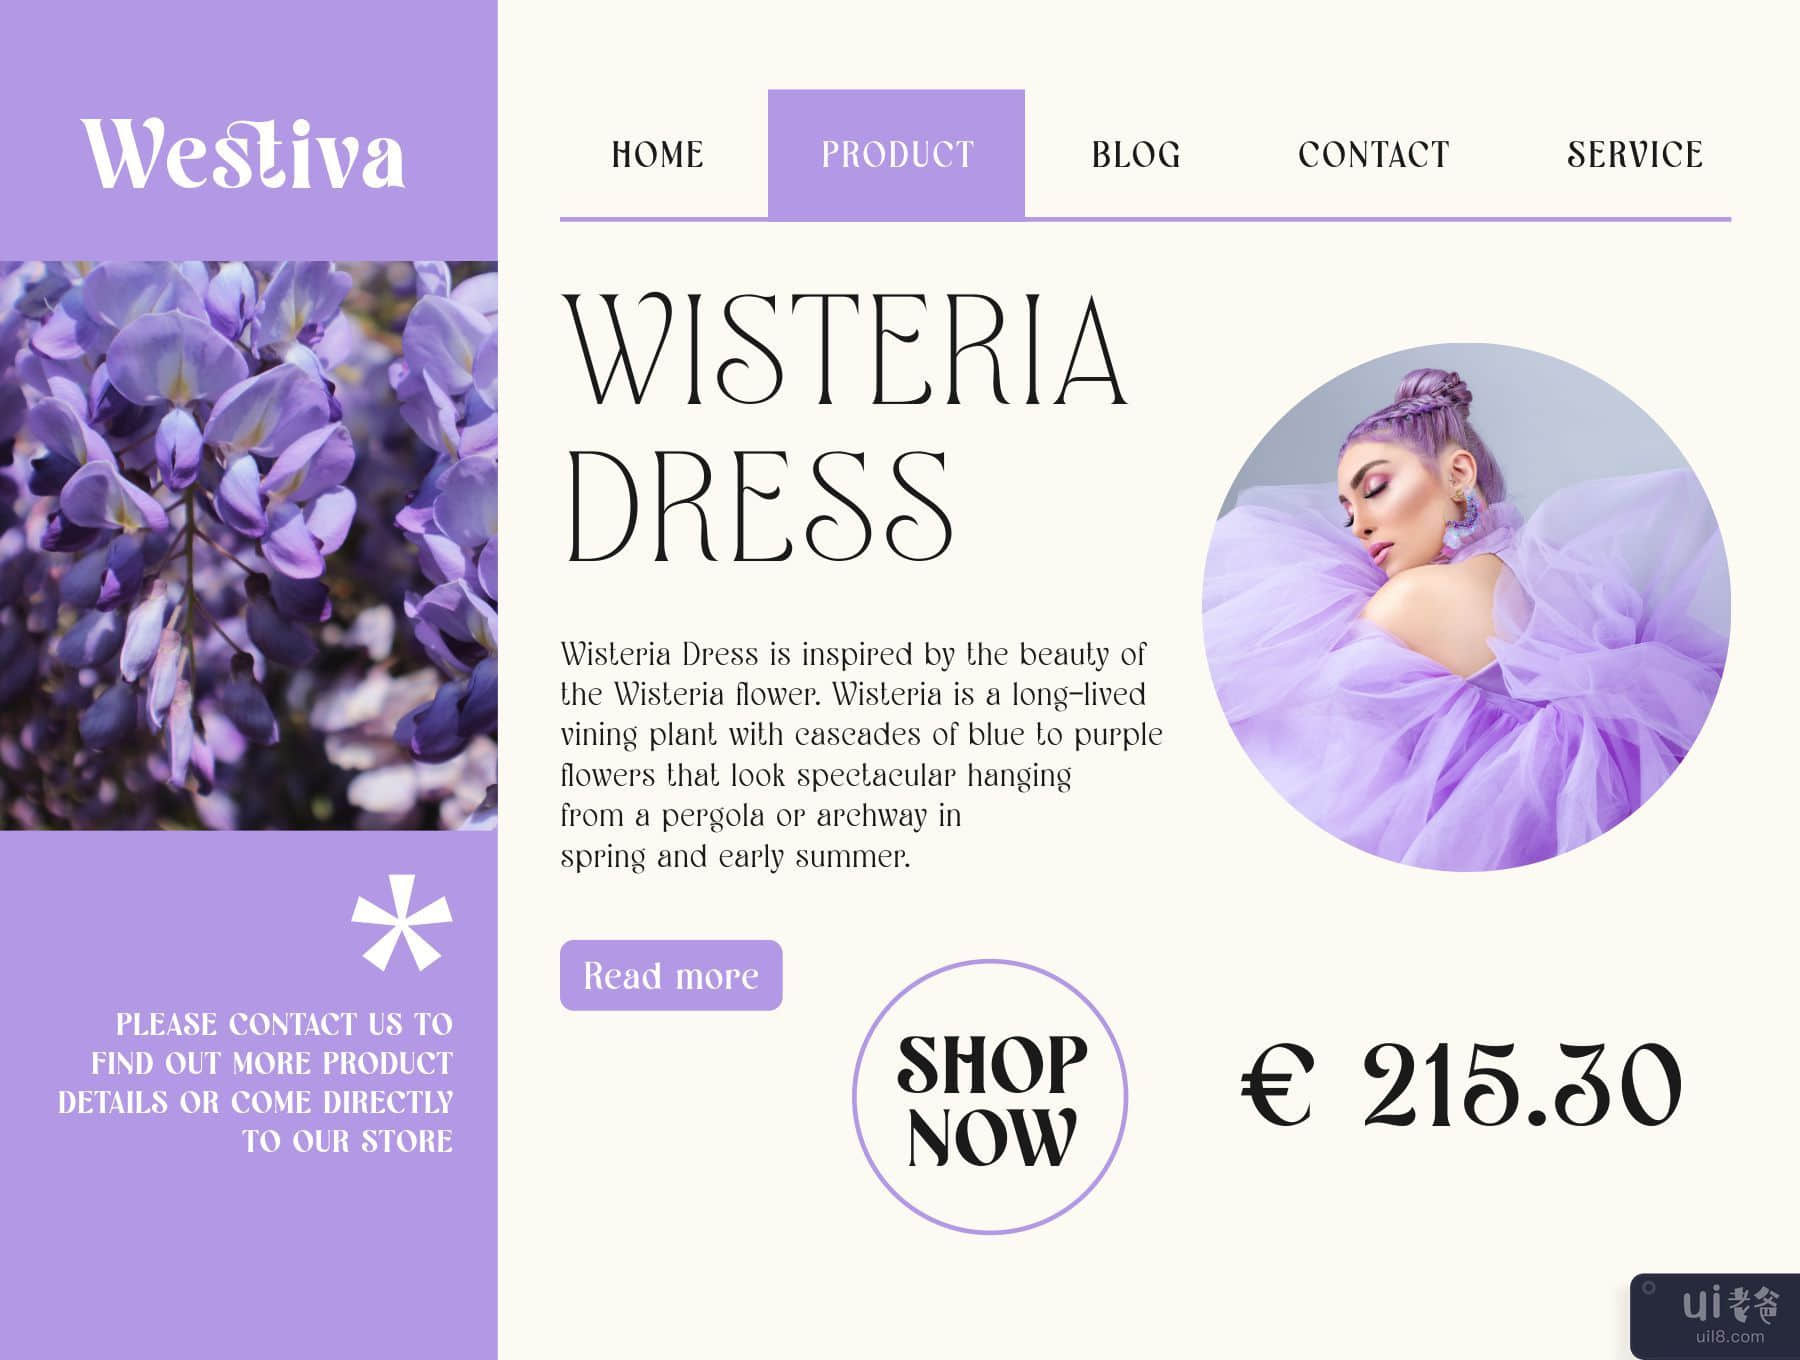The height and width of the screenshot is (1360, 1800).
Task: Click the euro currency symbol
Action: pyautogui.click(x=1276, y=1085)
